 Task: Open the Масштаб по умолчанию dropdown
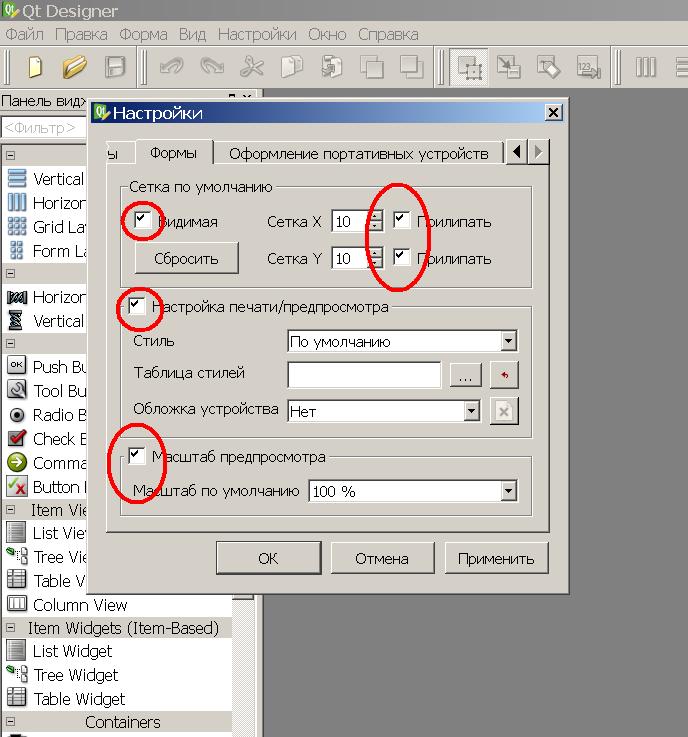tap(413, 491)
